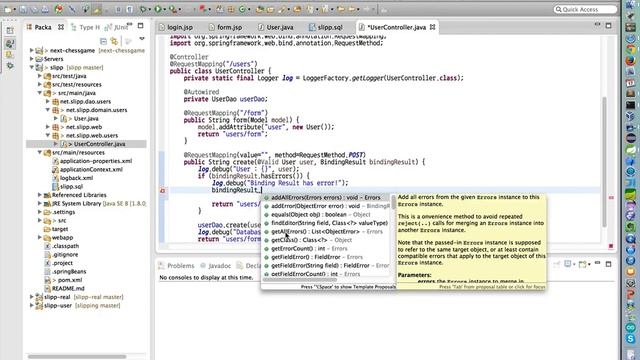Viewport: 640px width, 360px height.
Task: Open the JUnit view tab
Action: pyautogui.click(x=117, y=27)
